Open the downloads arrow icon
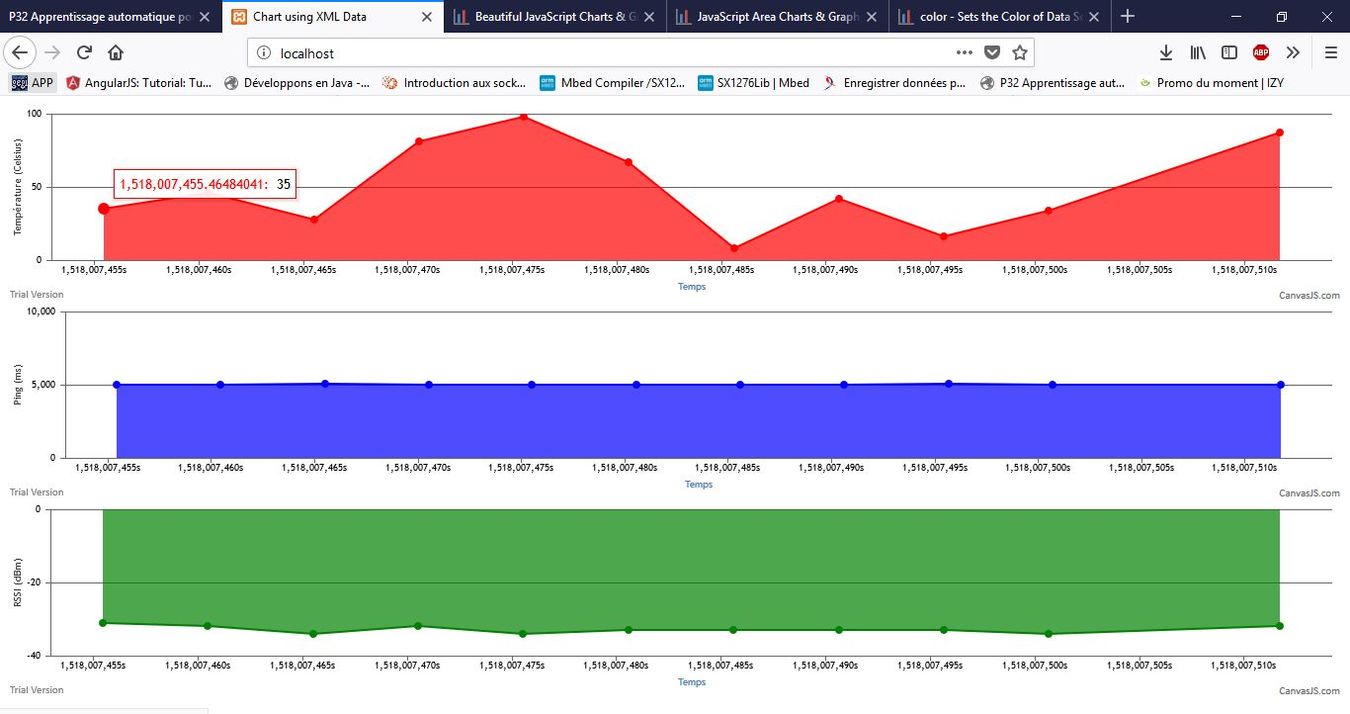1350x714 pixels. click(x=1166, y=53)
